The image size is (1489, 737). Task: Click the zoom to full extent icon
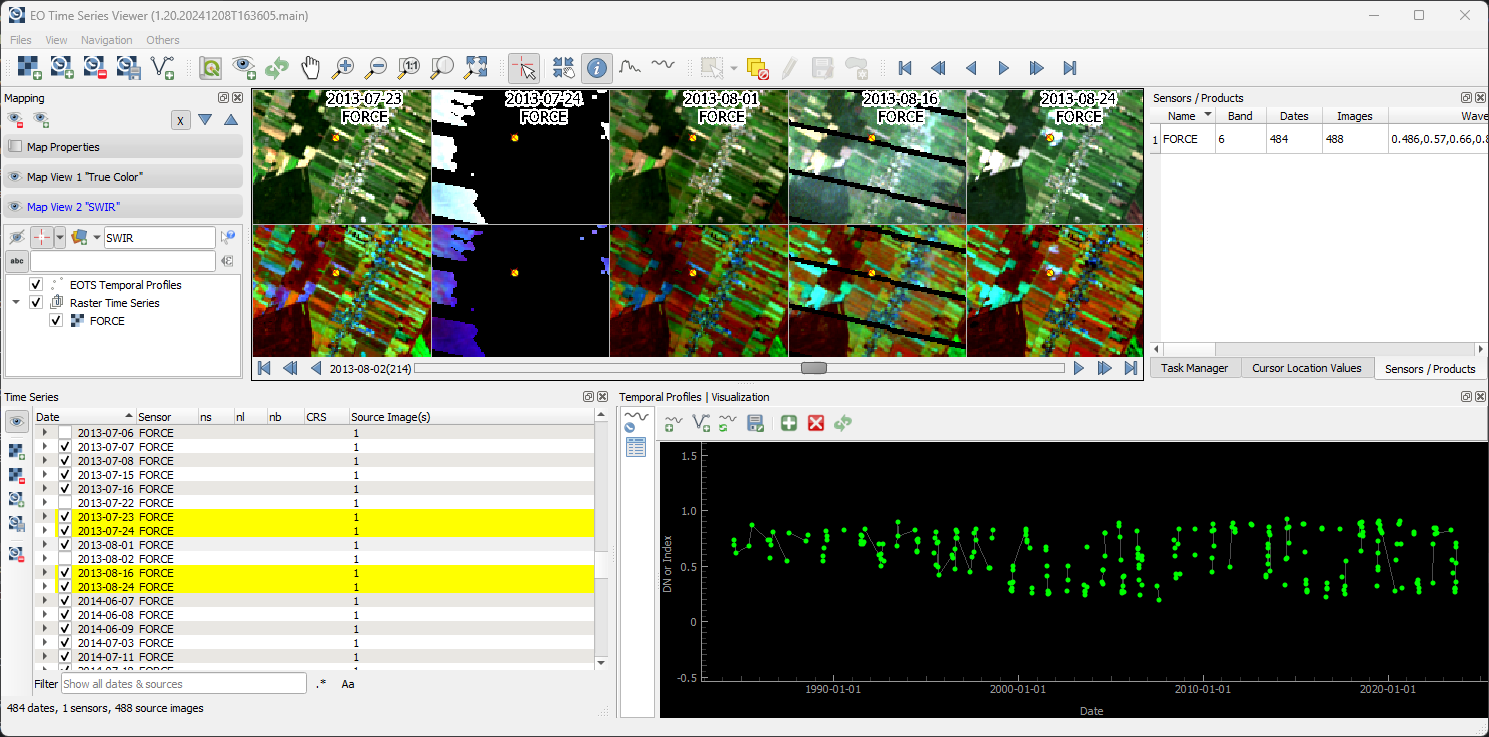(x=475, y=68)
